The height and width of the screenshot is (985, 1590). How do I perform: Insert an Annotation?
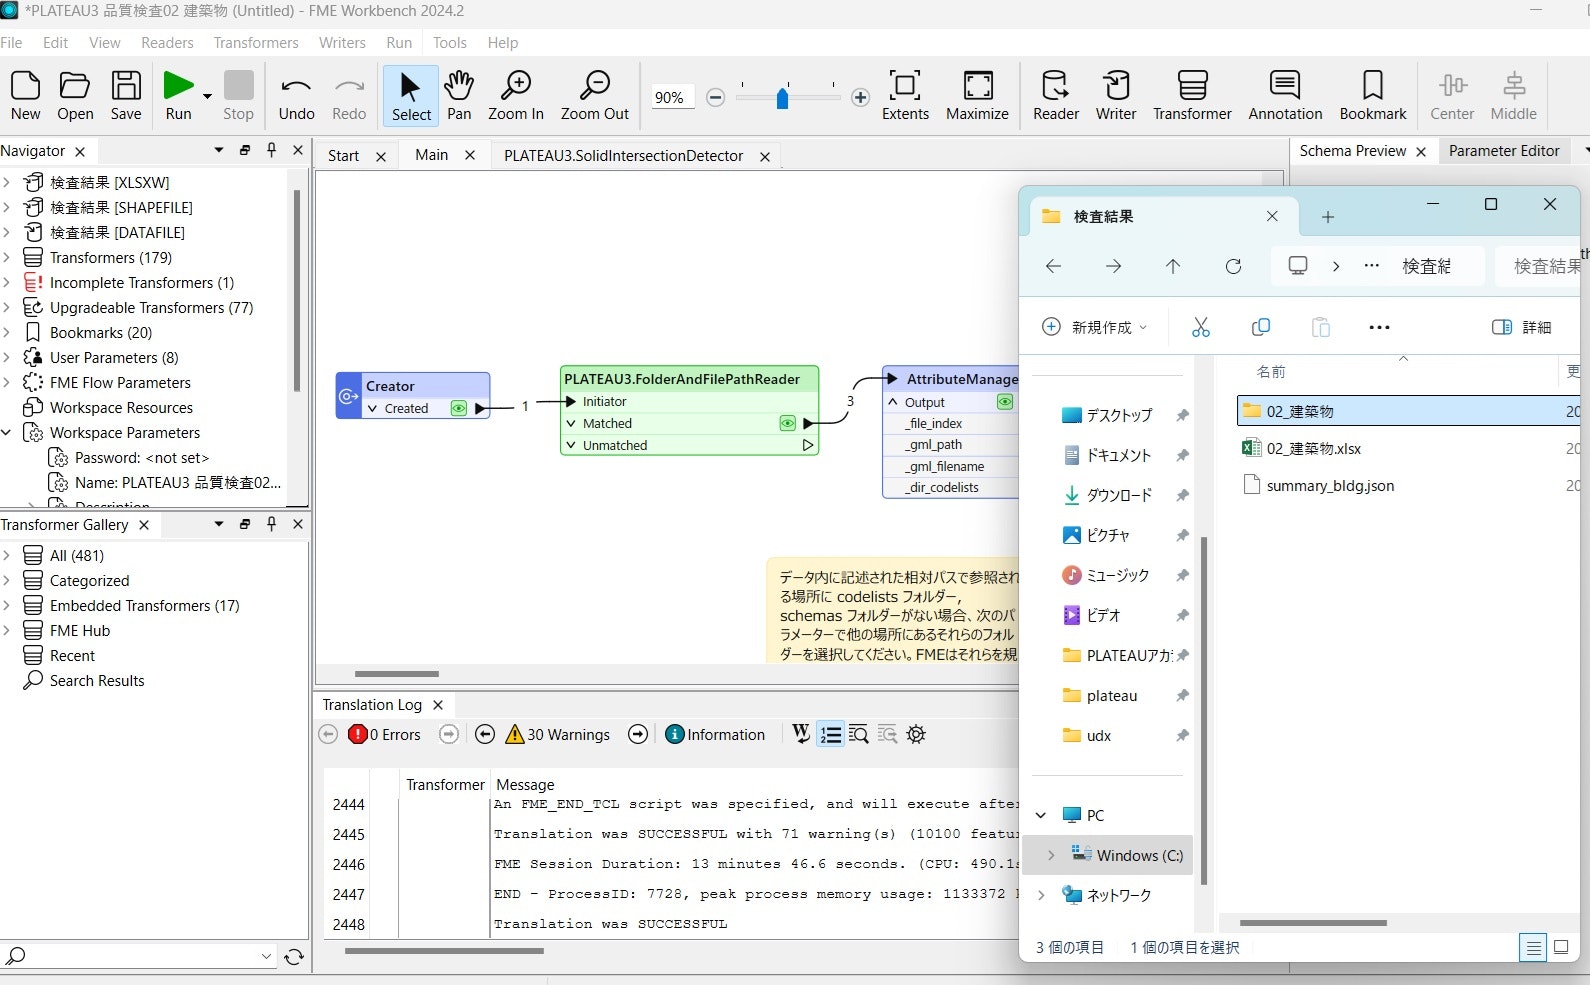[x=1285, y=96]
